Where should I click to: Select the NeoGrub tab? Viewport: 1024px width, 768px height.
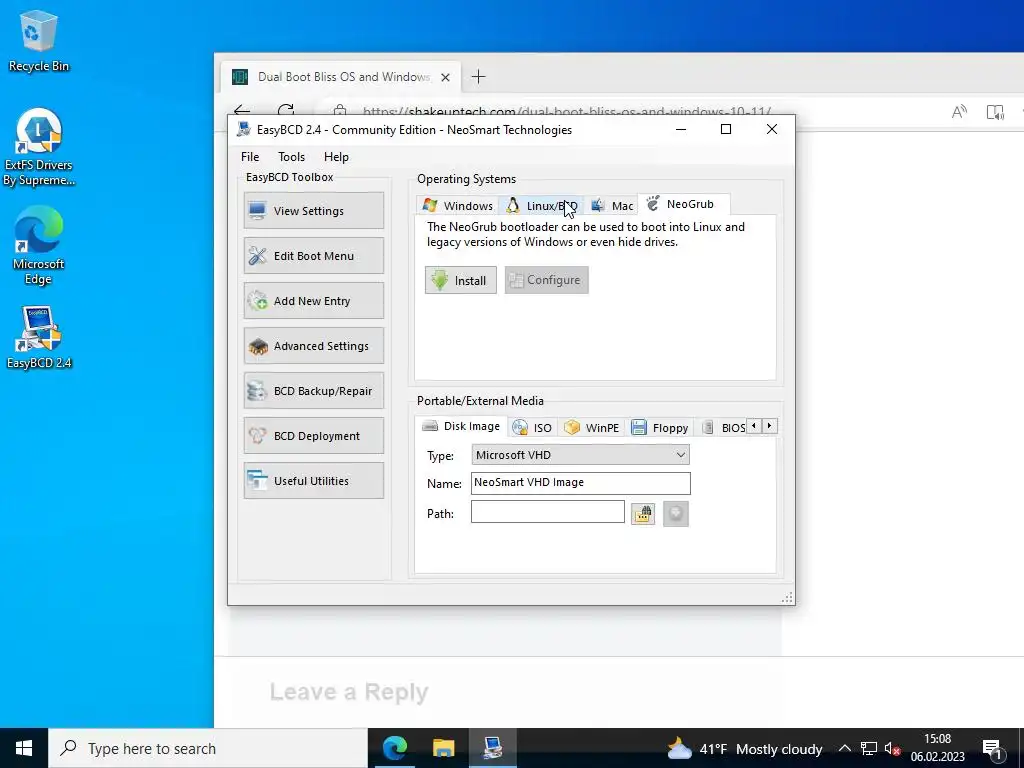click(683, 204)
